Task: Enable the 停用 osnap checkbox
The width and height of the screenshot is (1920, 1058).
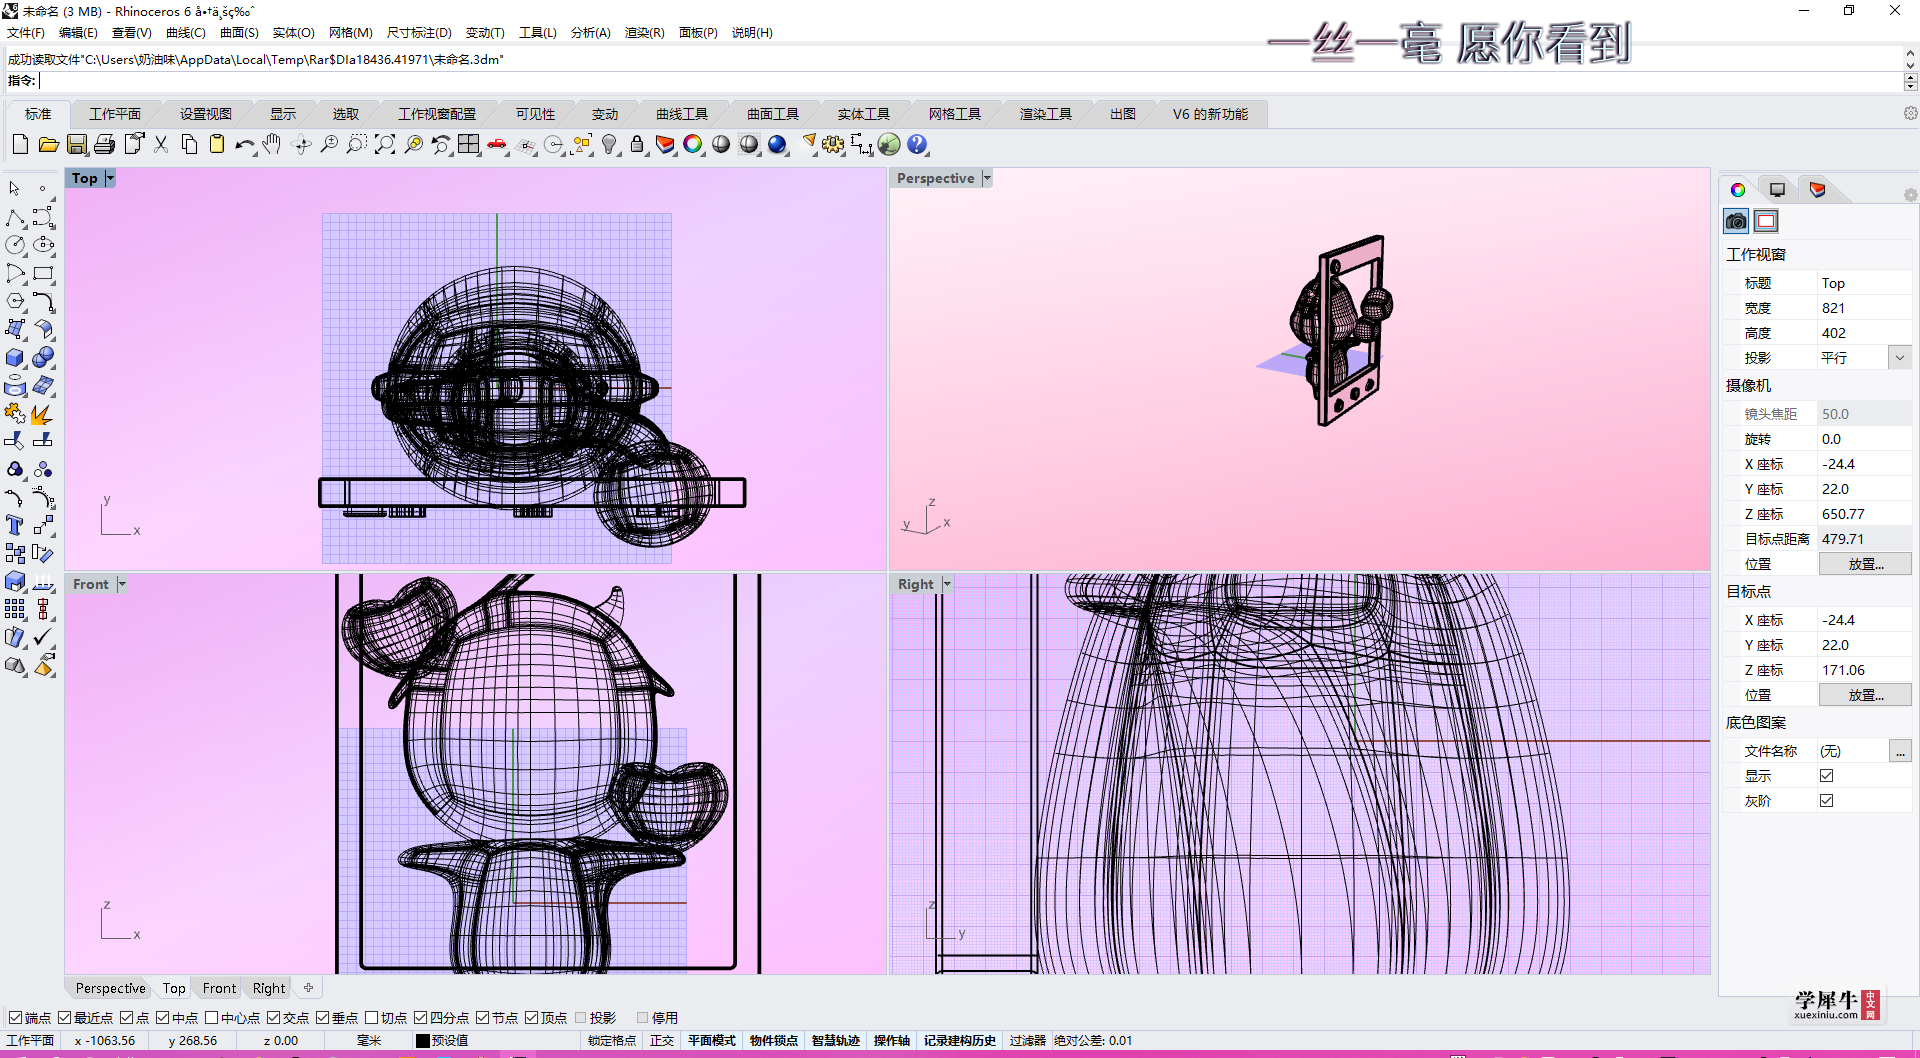Action: pos(642,1018)
